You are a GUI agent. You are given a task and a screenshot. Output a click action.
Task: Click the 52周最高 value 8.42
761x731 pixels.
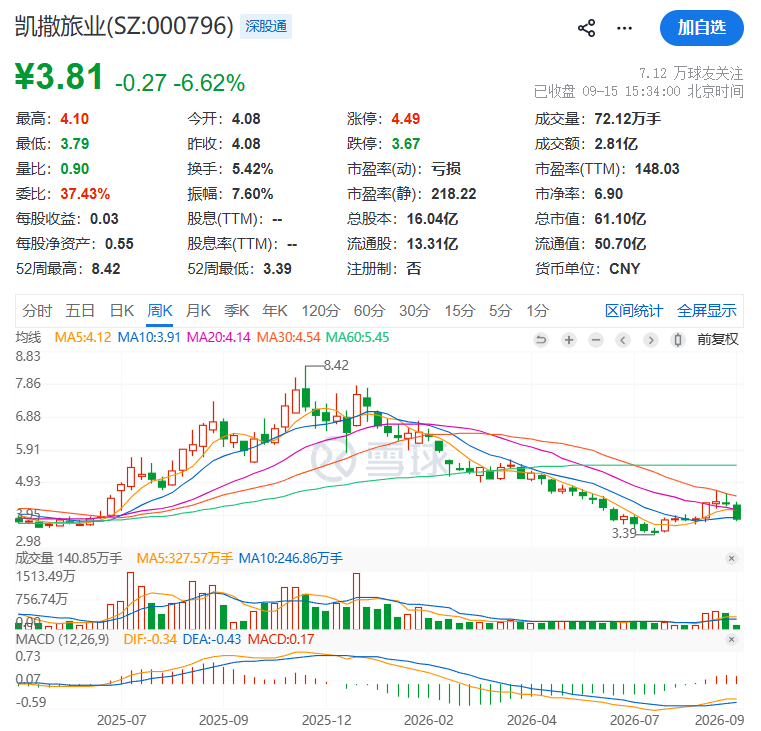click(106, 268)
